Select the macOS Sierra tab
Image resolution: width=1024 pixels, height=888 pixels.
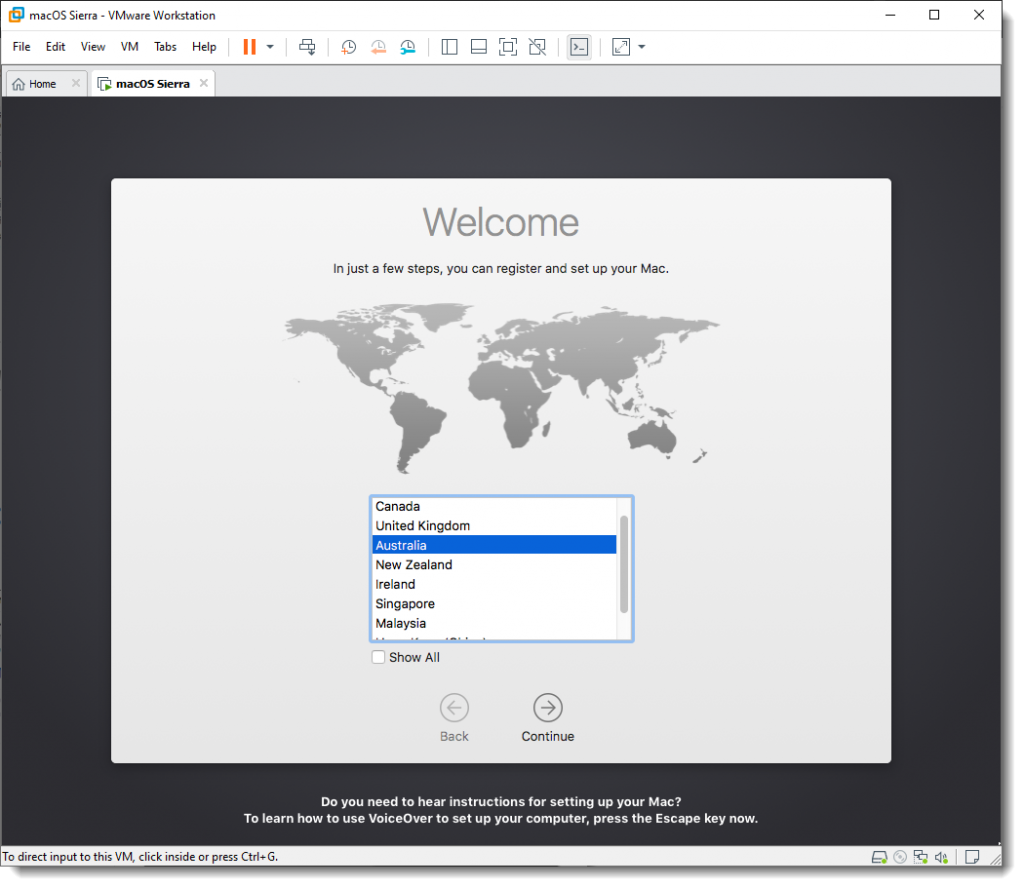click(153, 84)
